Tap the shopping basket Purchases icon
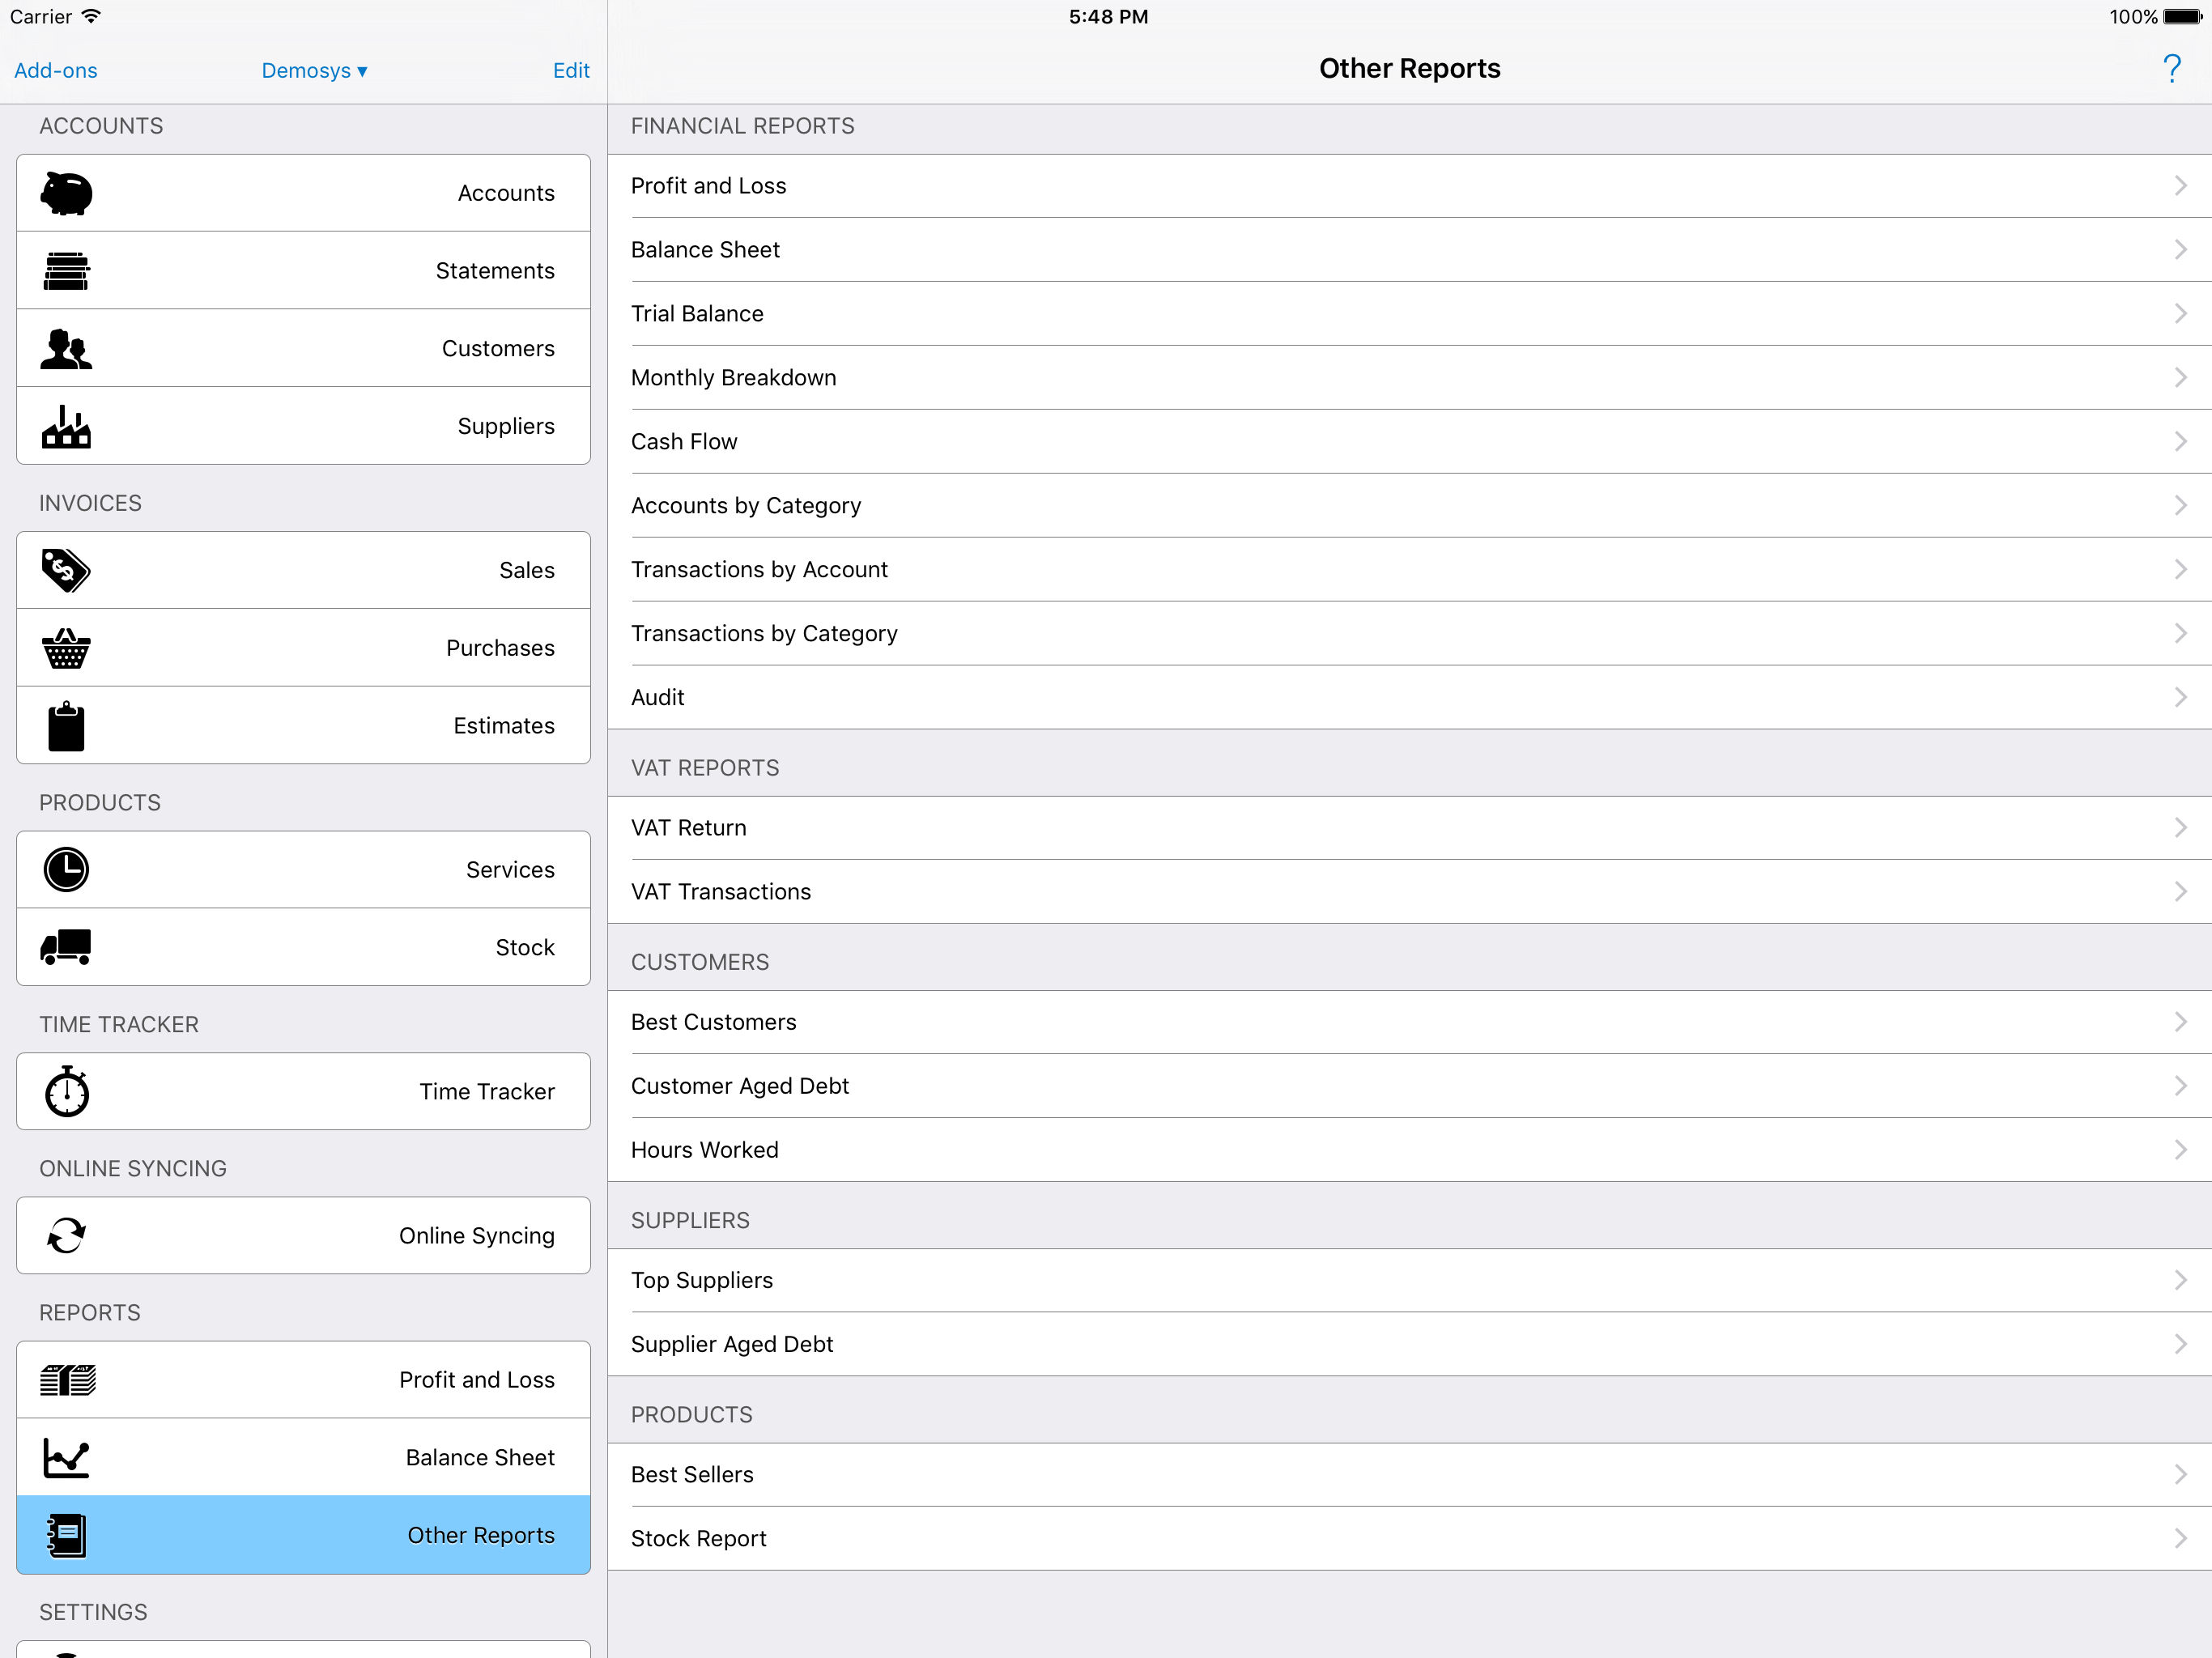Screen dimensions: 2212x1658 click(66, 648)
